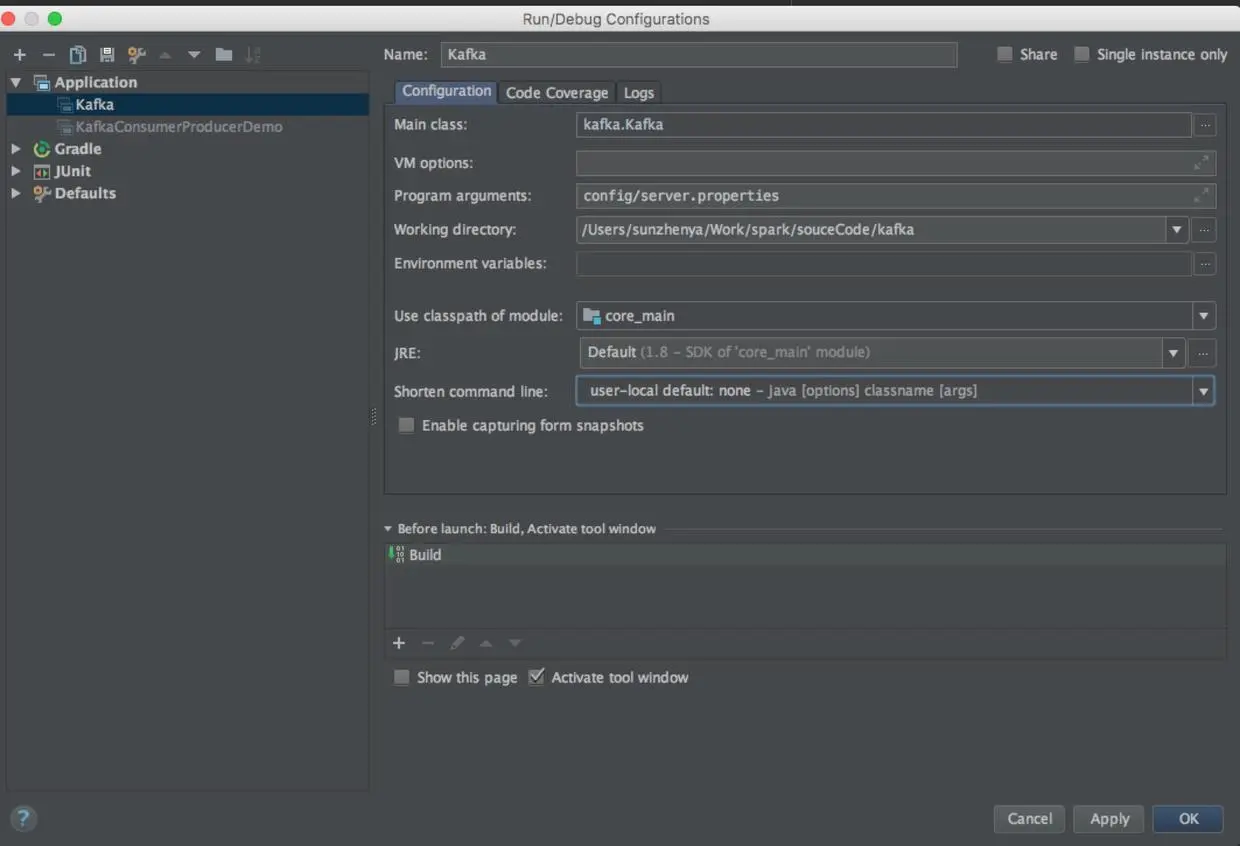This screenshot has height=846, width=1240.
Task: Enable the Share checkbox
Action: pyautogui.click(x=1005, y=55)
